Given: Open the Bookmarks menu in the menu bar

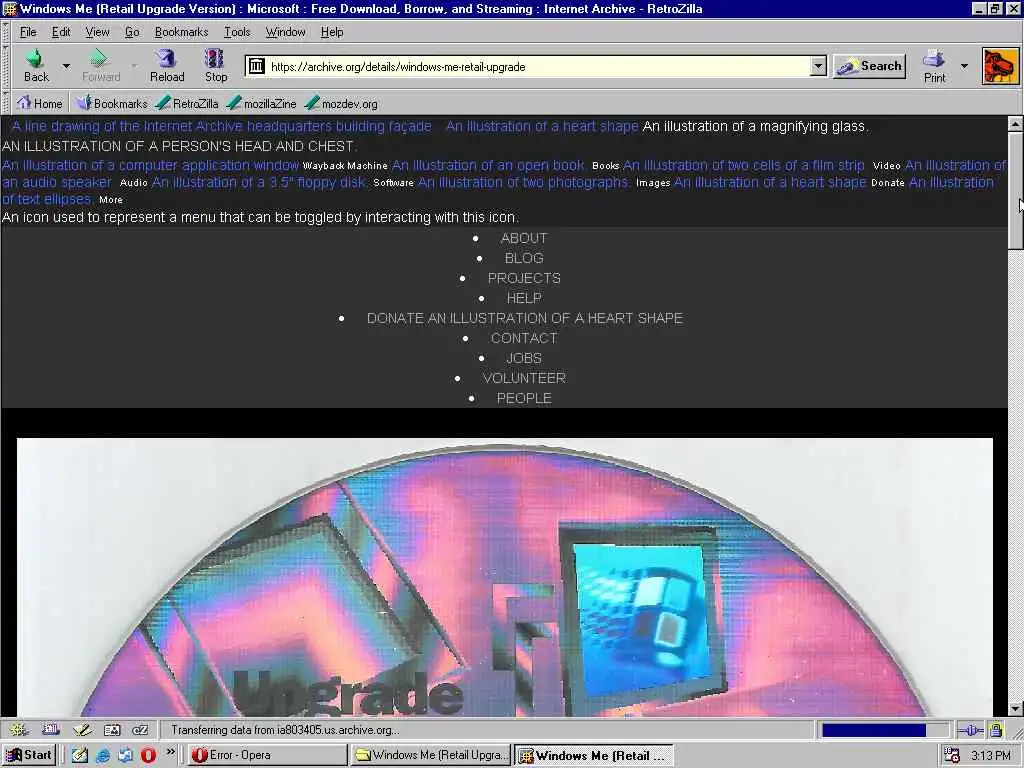Looking at the screenshot, I should click(181, 32).
